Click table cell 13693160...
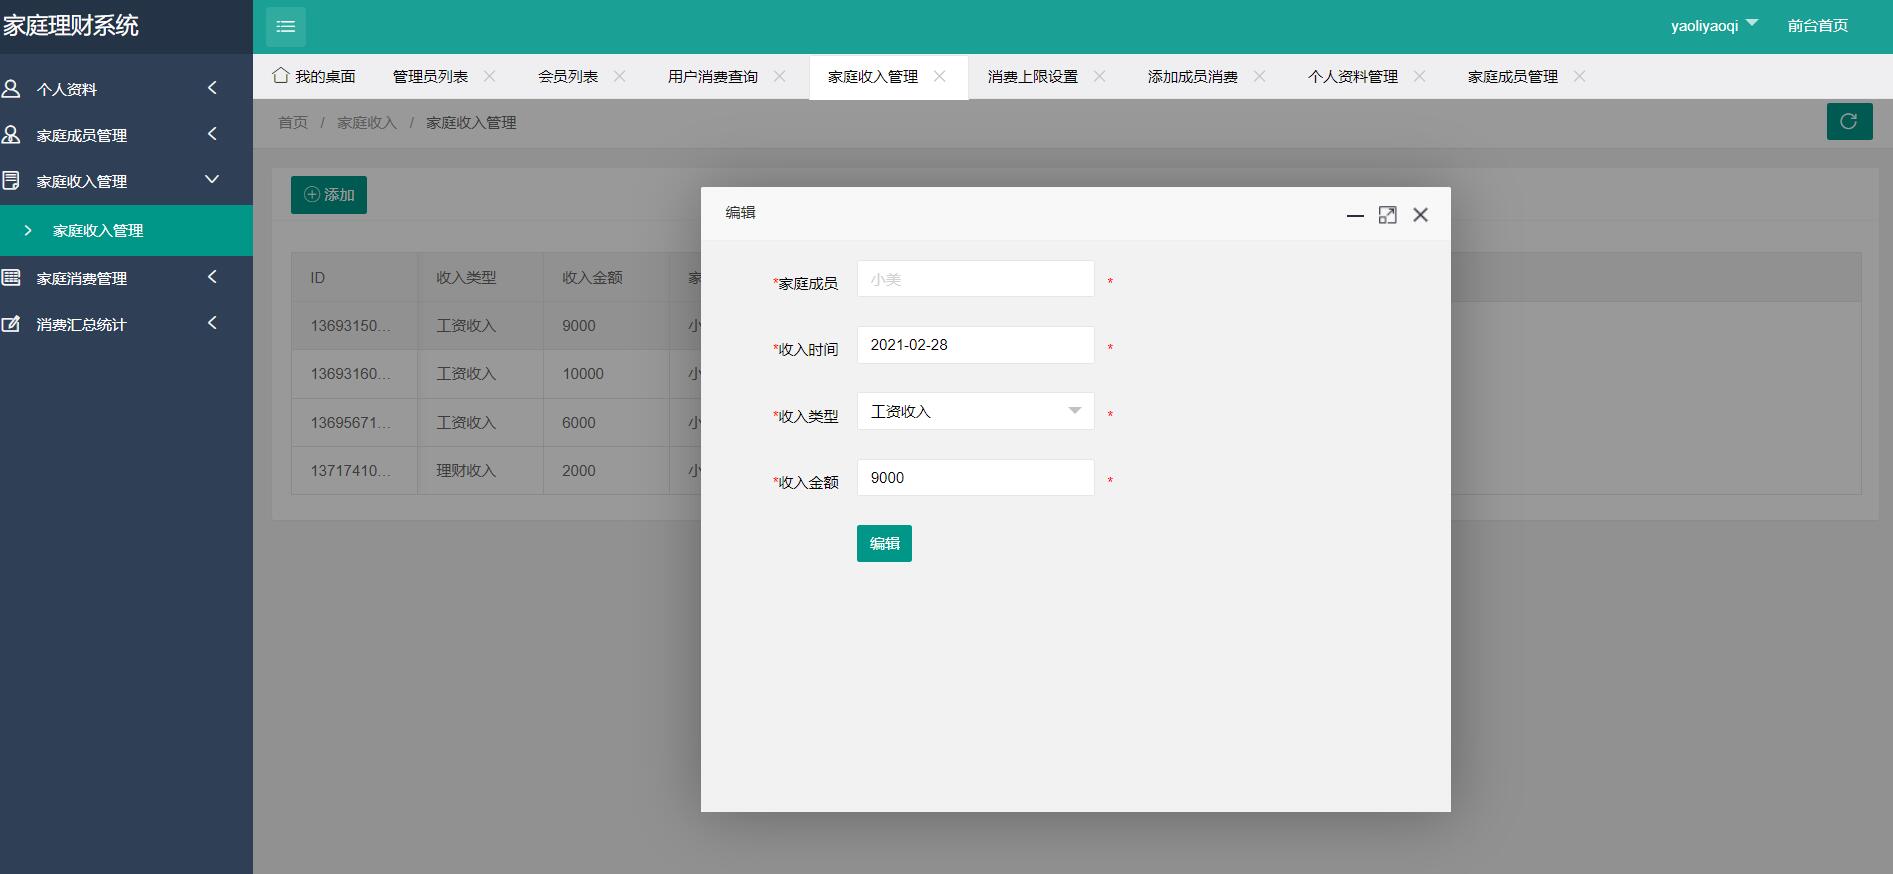The image size is (1893, 874). click(355, 374)
